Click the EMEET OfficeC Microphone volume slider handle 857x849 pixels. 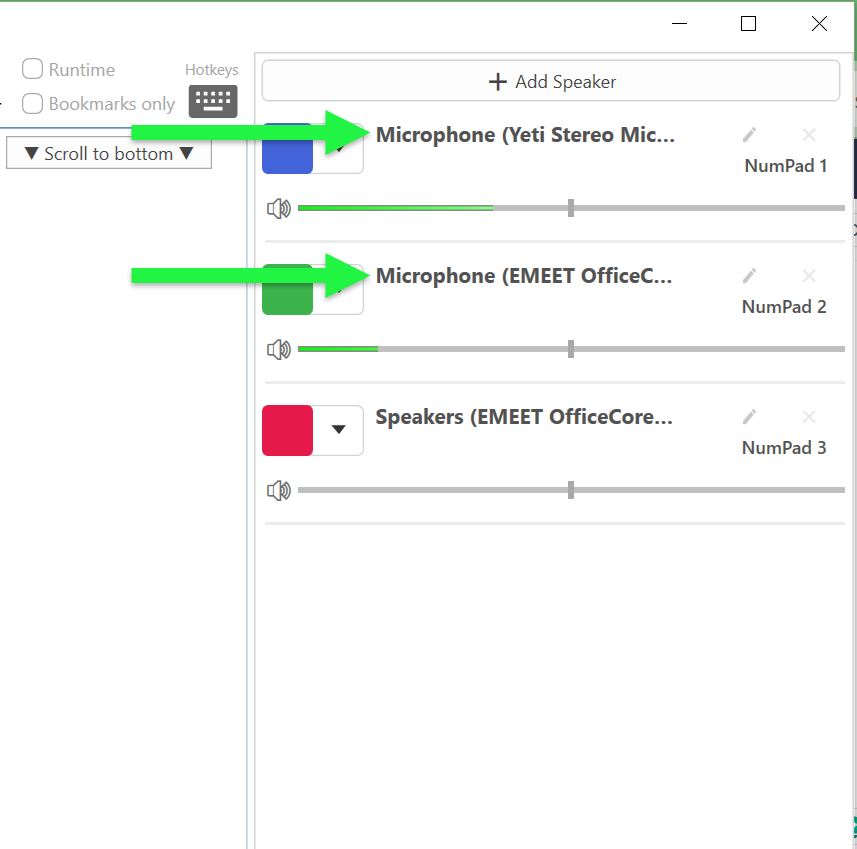(571, 349)
